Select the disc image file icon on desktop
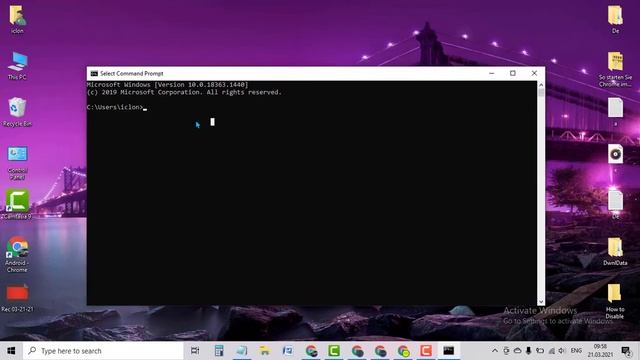 [616, 154]
